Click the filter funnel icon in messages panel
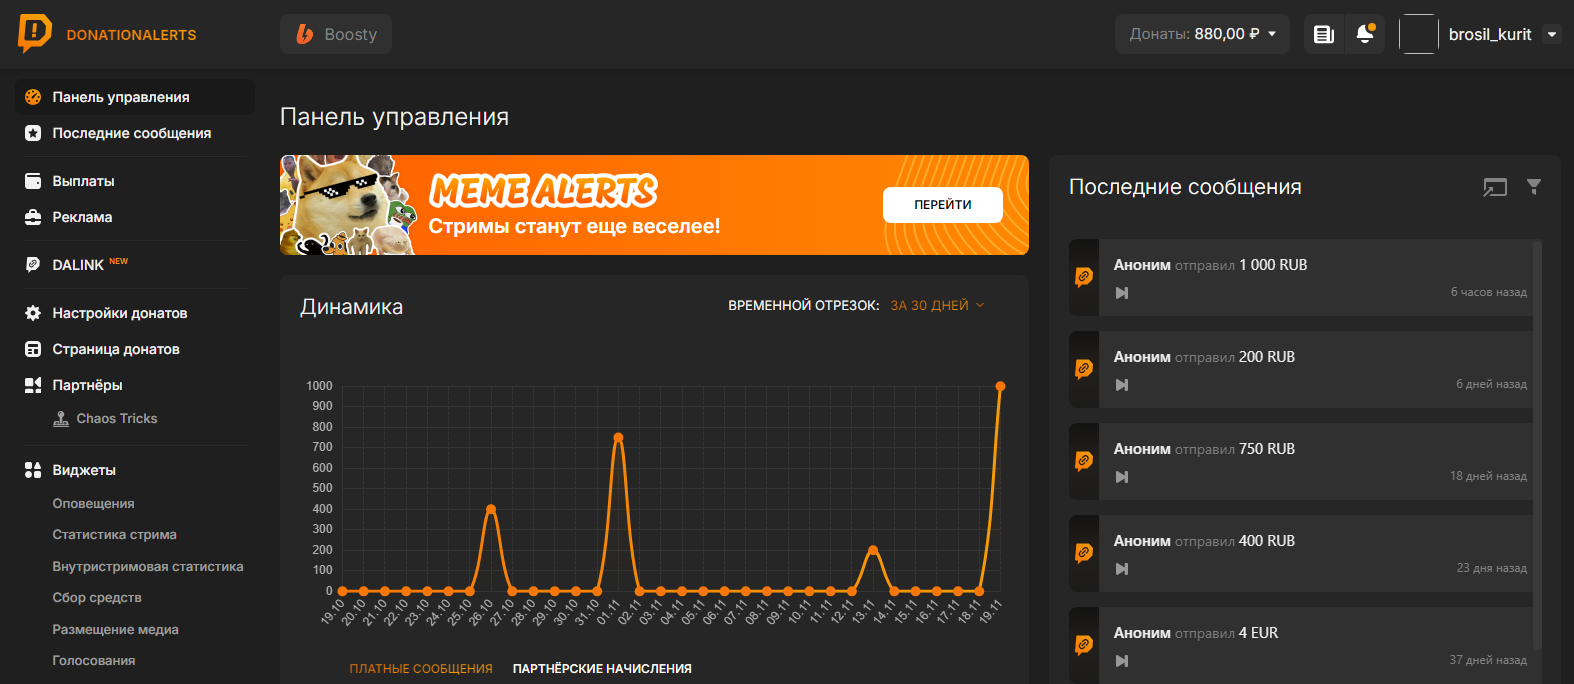This screenshot has height=684, width=1574. tap(1534, 186)
